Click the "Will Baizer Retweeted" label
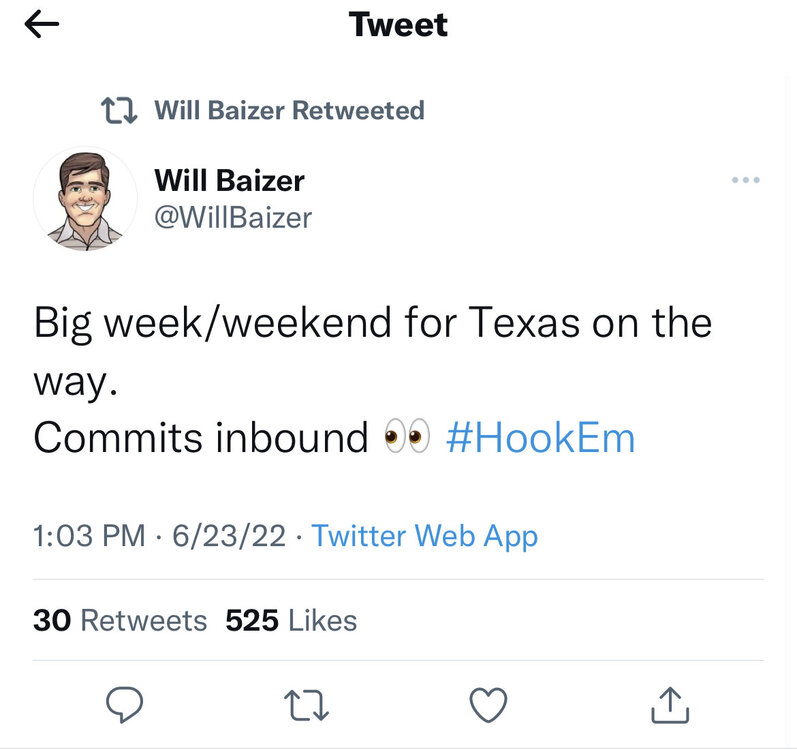 pos(289,110)
